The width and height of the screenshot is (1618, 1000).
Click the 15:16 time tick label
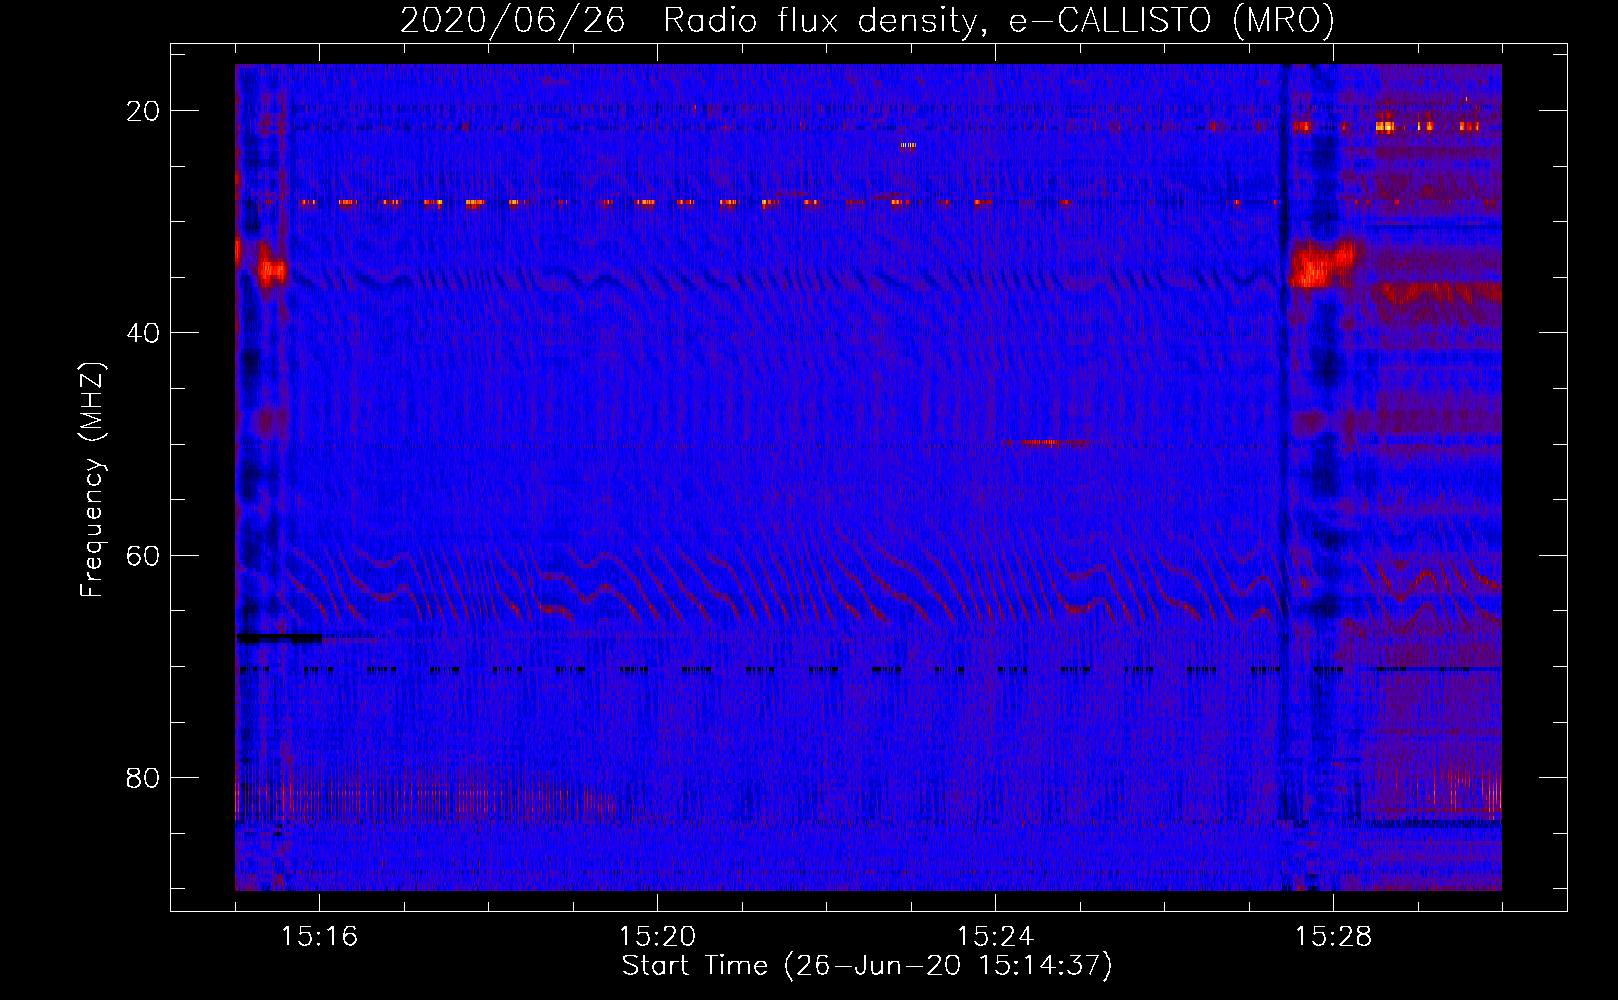[319, 937]
